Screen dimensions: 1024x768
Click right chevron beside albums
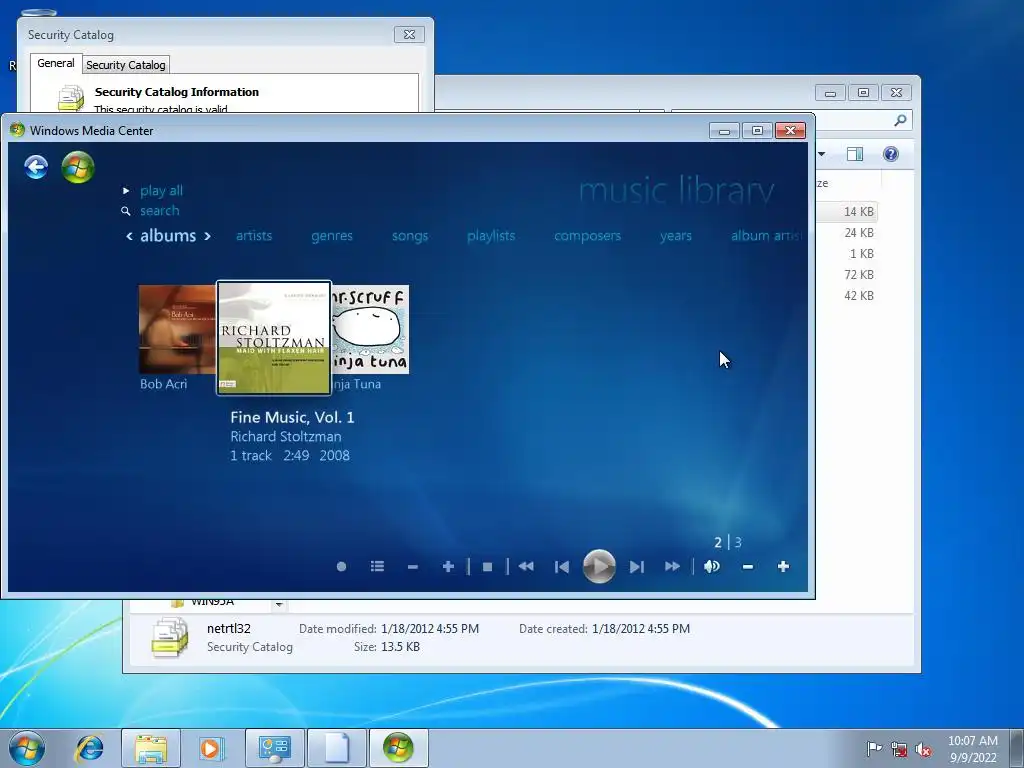[207, 236]
